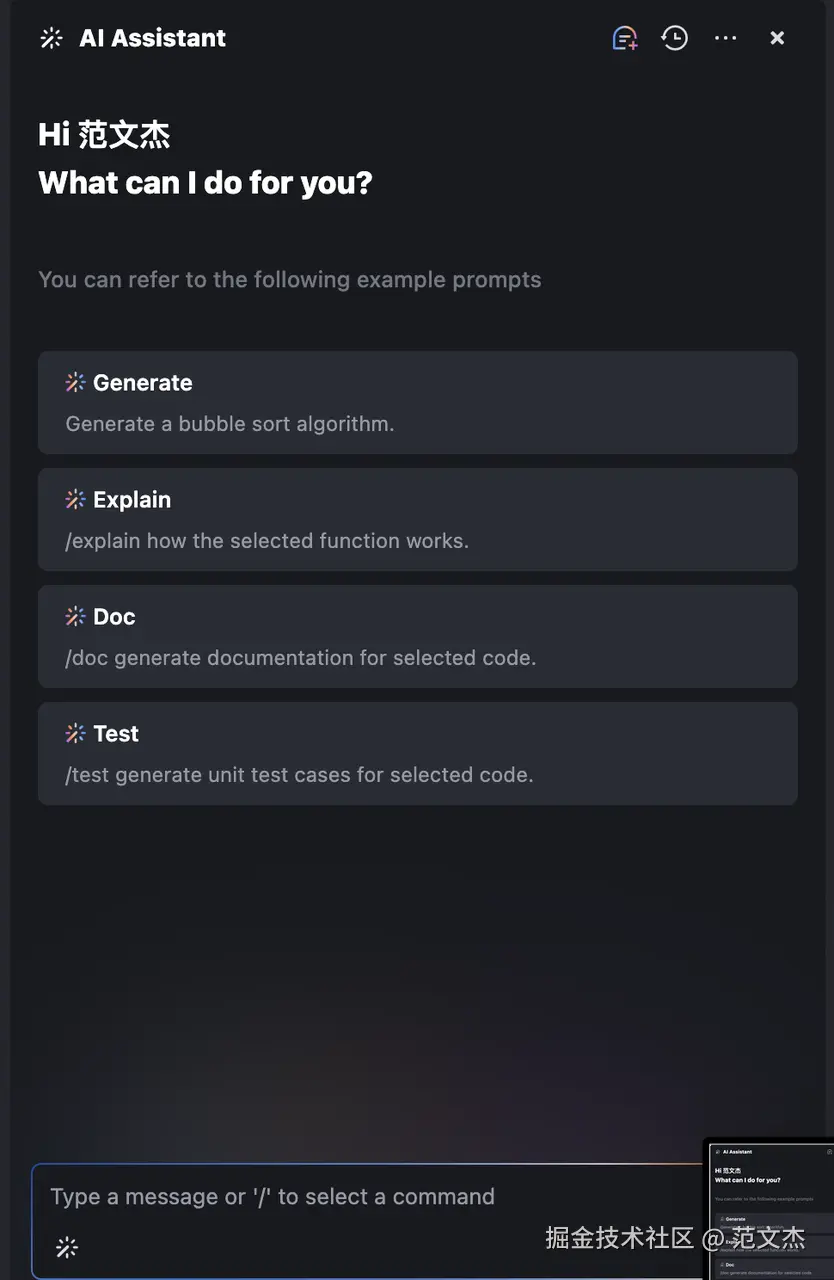Click the sparkle icon beside Explain
The image size is (834, 1280).
coord(75,499)
